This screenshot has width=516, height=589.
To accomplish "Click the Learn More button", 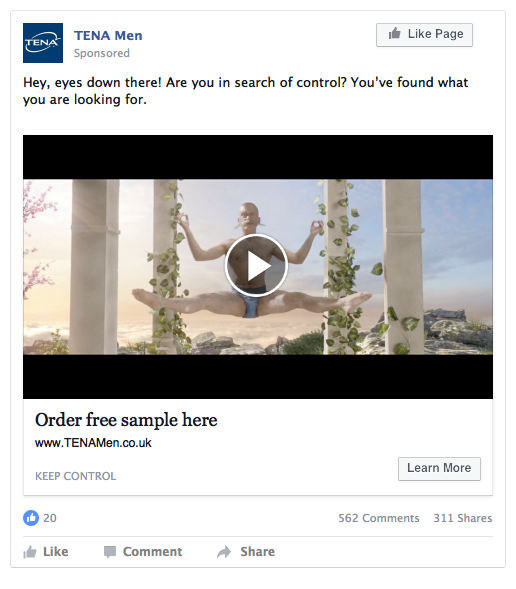I will click(x=439, y=468).
